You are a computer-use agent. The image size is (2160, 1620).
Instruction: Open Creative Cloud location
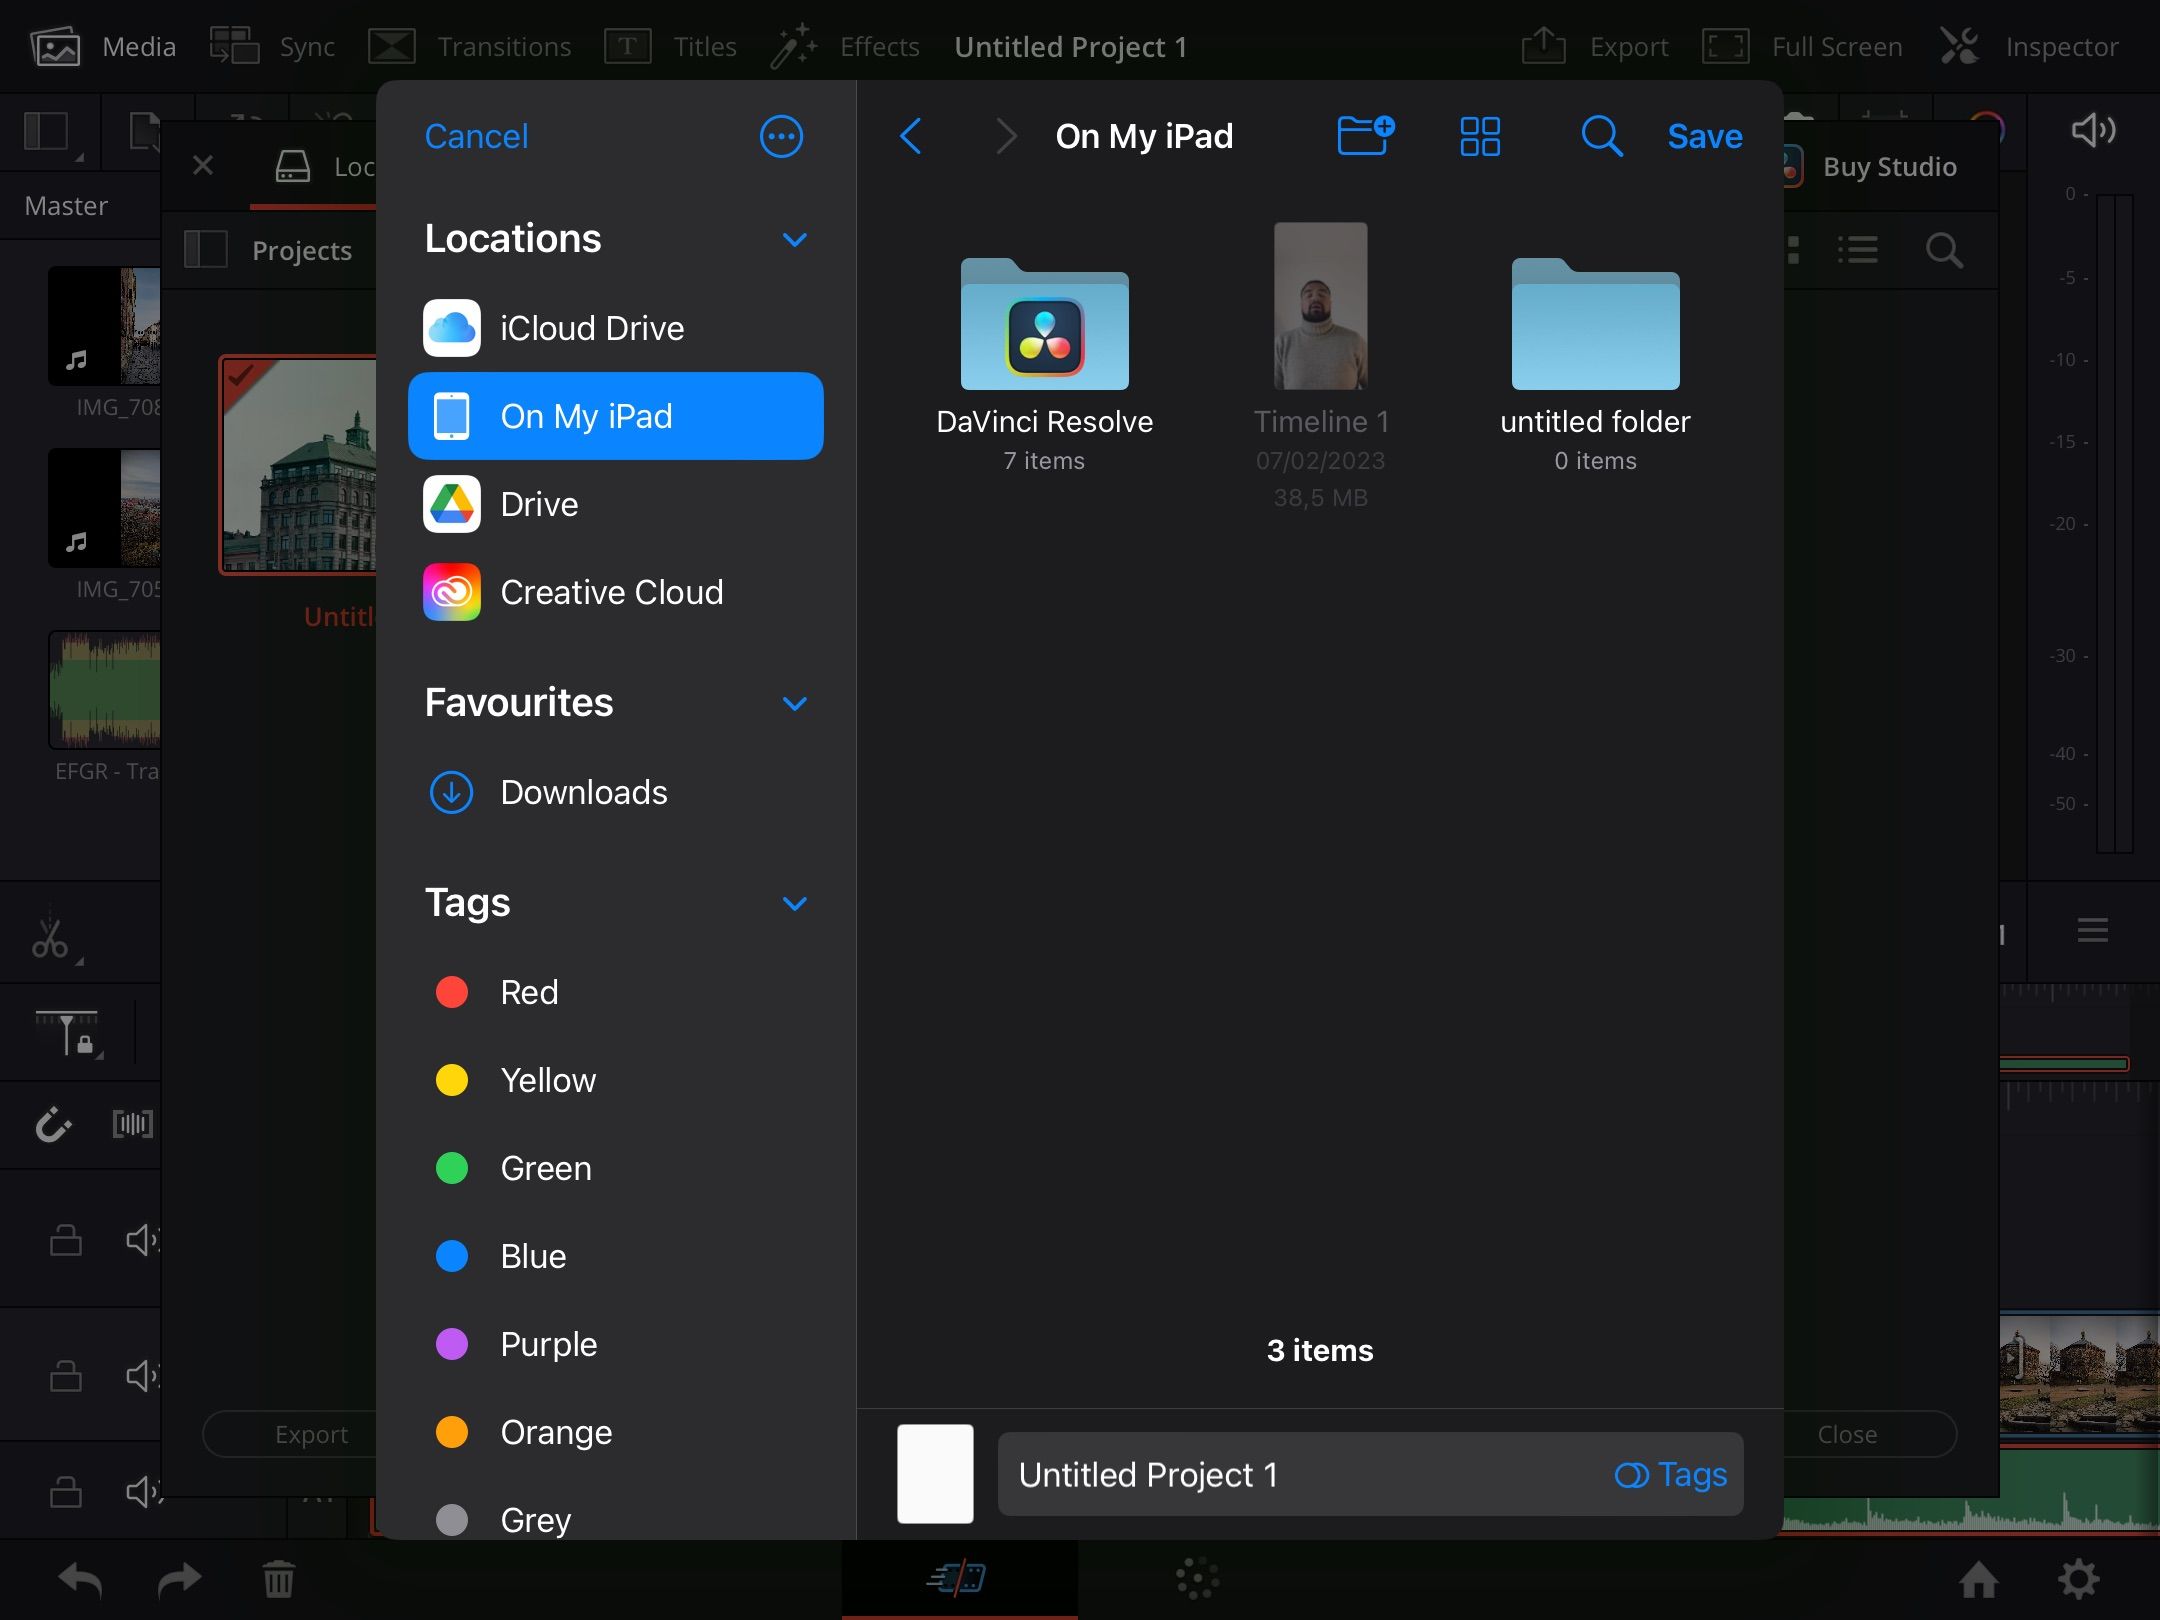(610, 592)
